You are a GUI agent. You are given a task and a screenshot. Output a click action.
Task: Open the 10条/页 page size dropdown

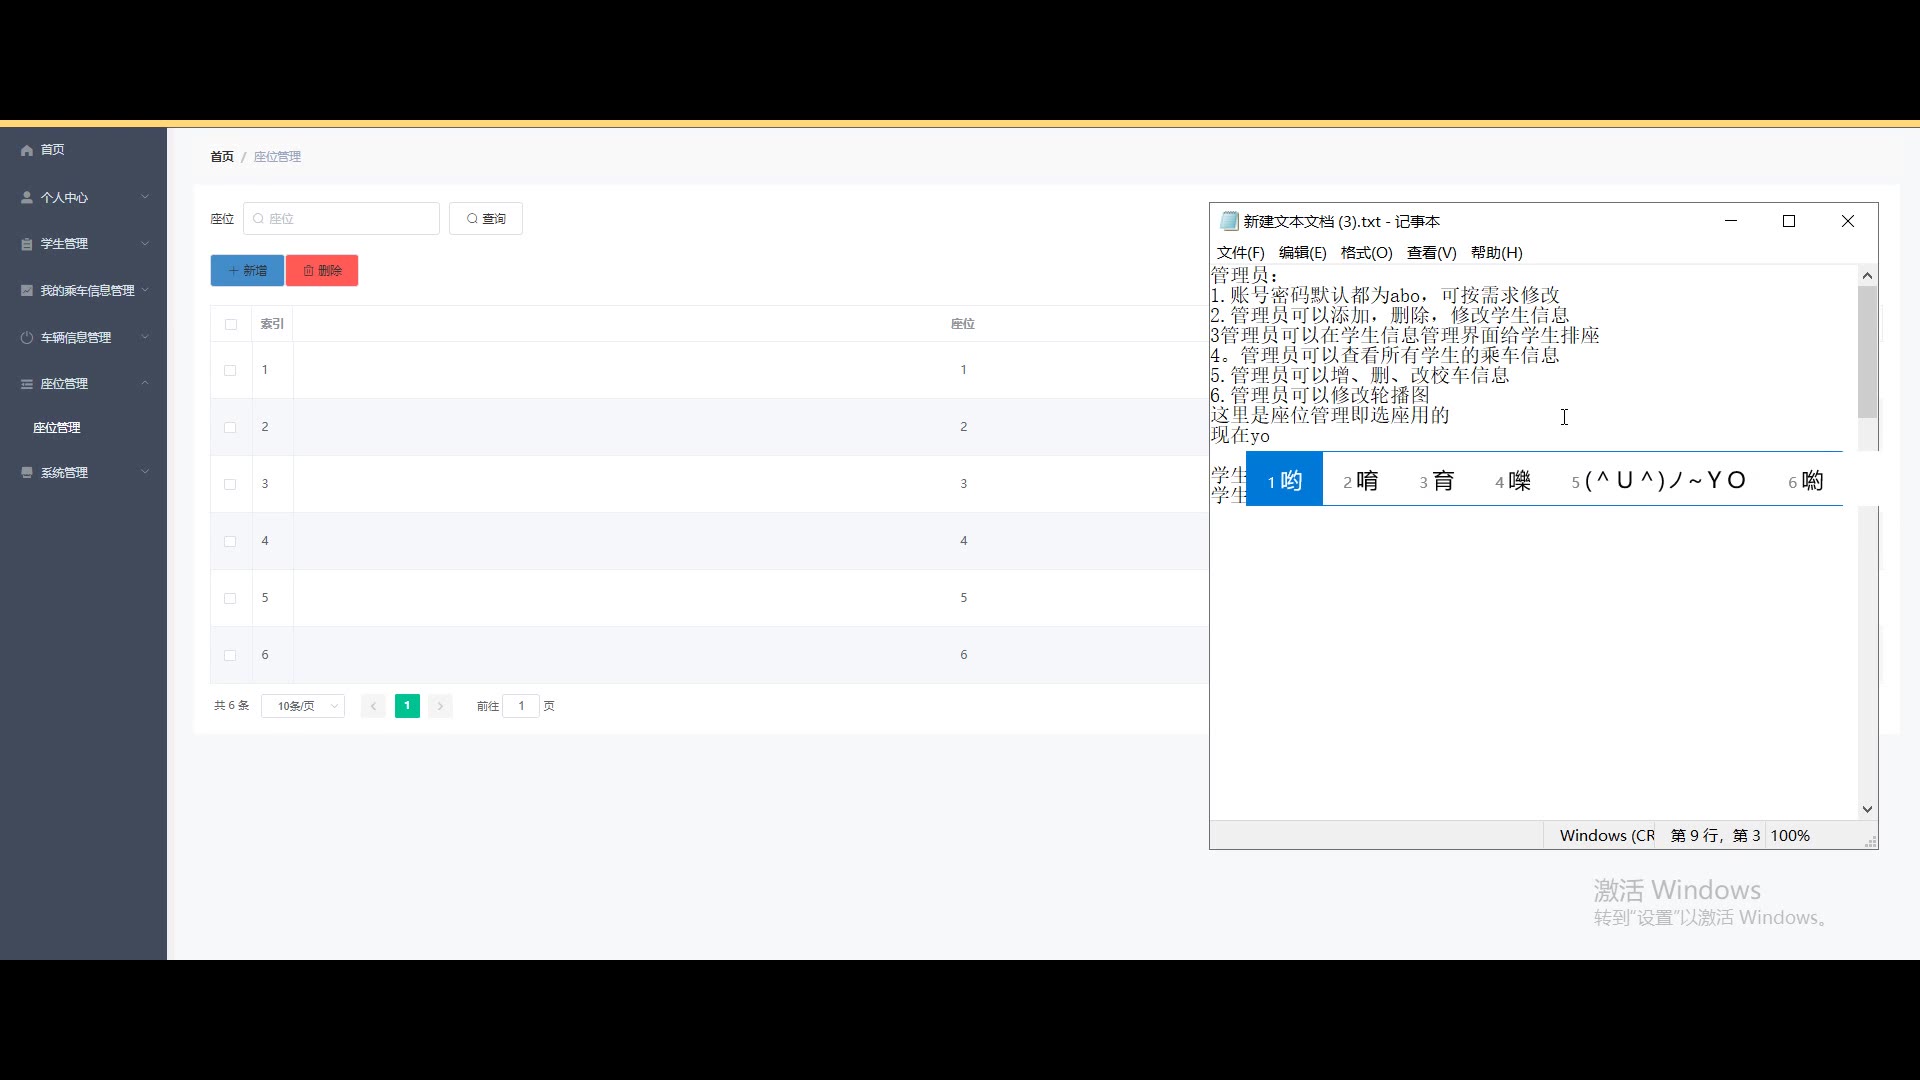click(x=303, y=706)
